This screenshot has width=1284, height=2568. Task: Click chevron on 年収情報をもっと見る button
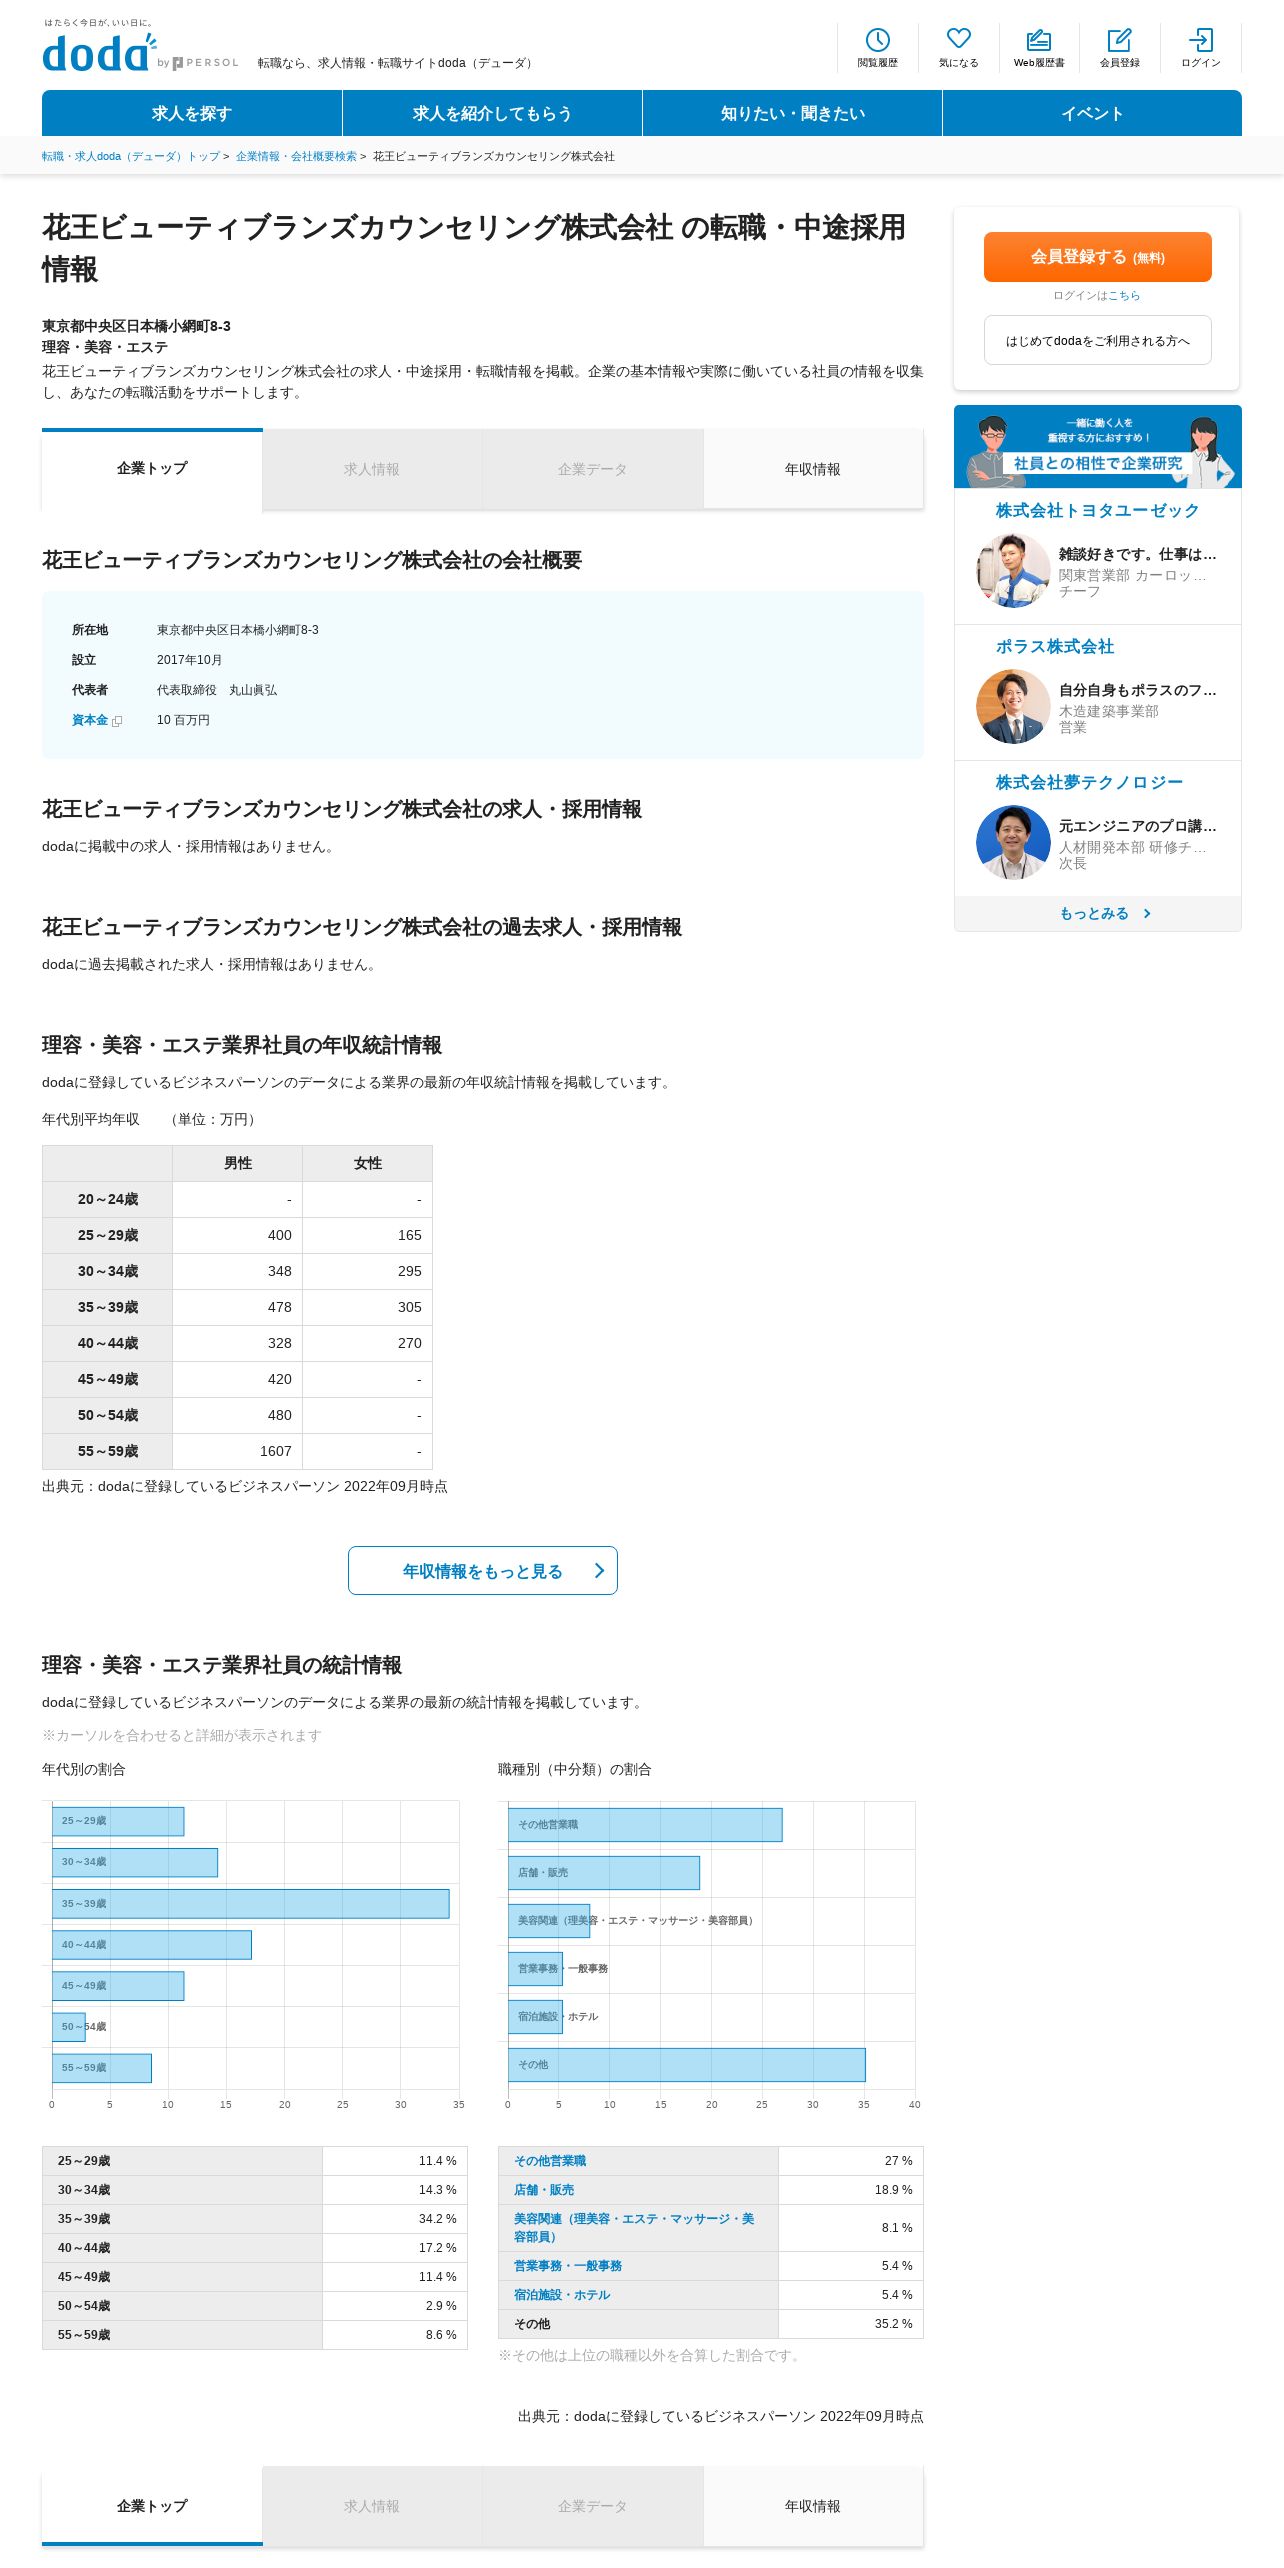[x=599, y=1570]
